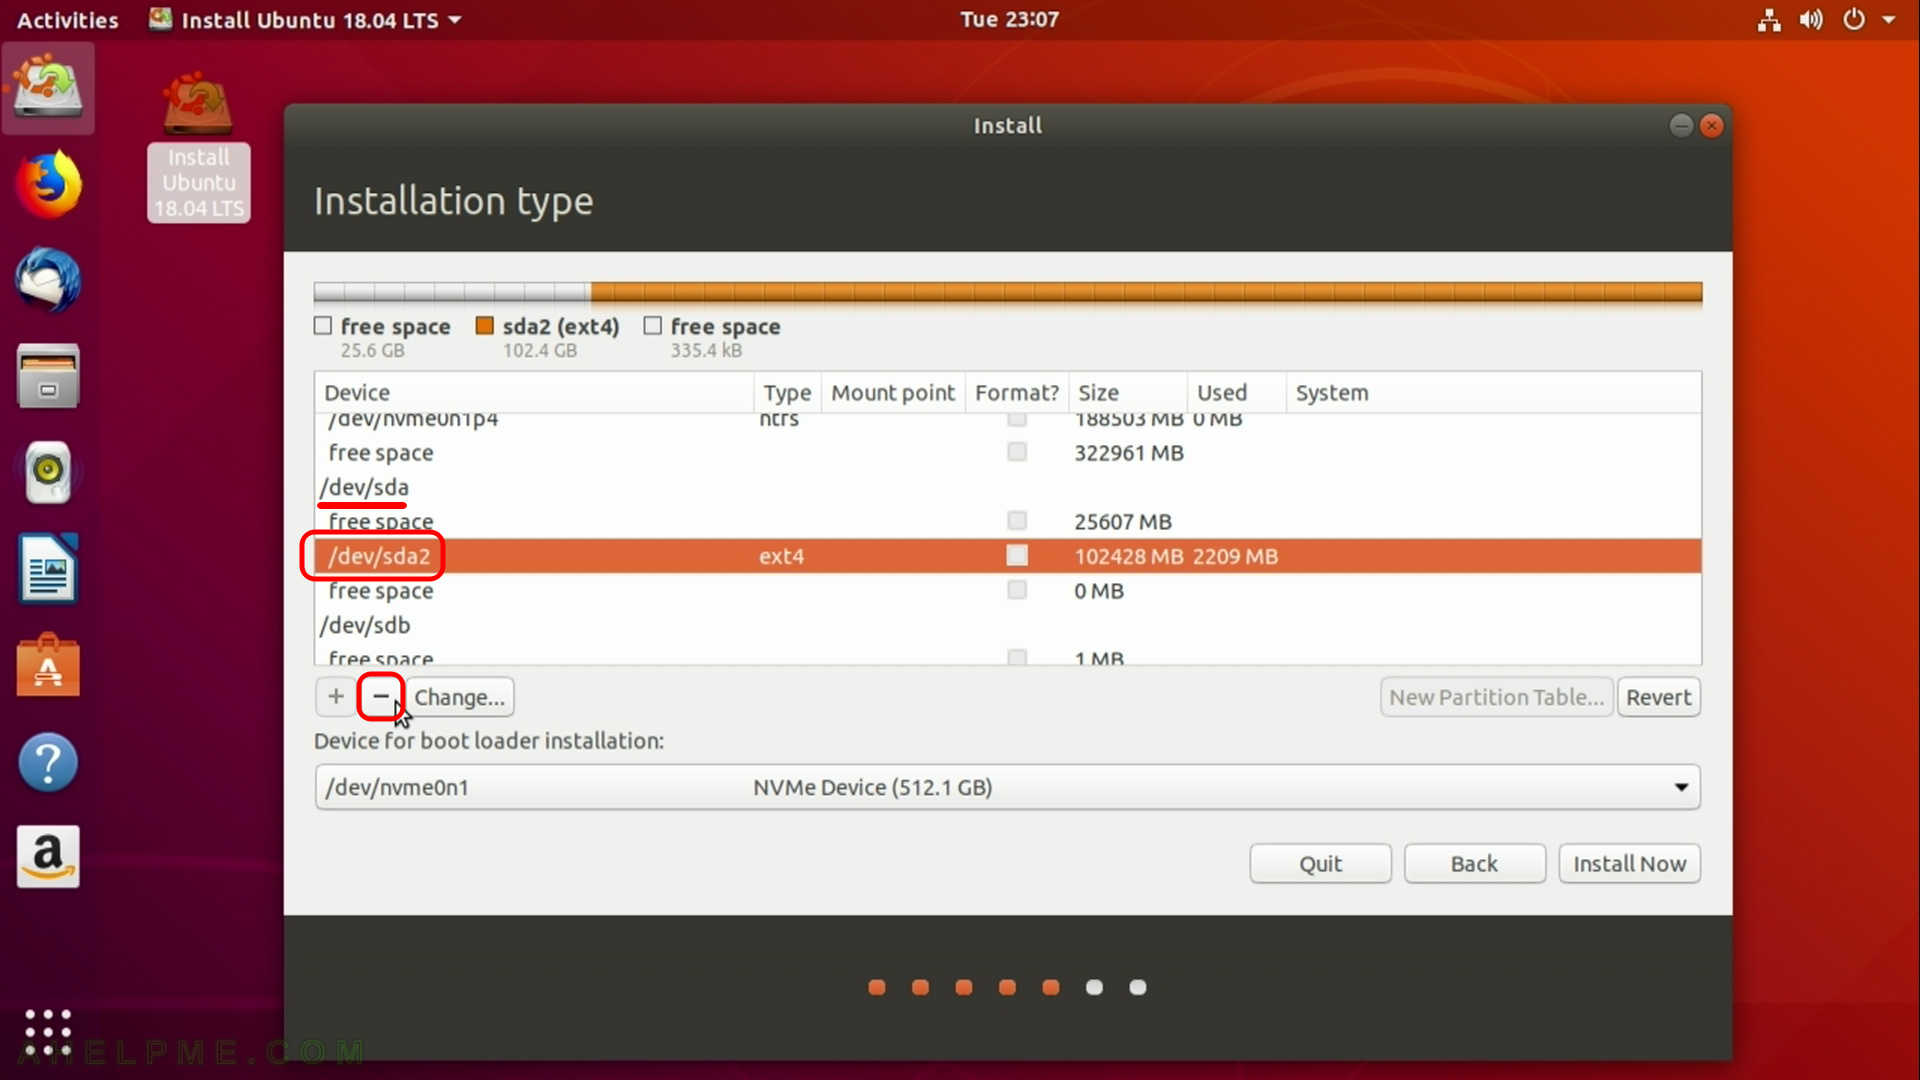Viewport: 1920px width, 1080px height.
Task: Open boot loader device dropdown
Action: tap(1007, 787)
